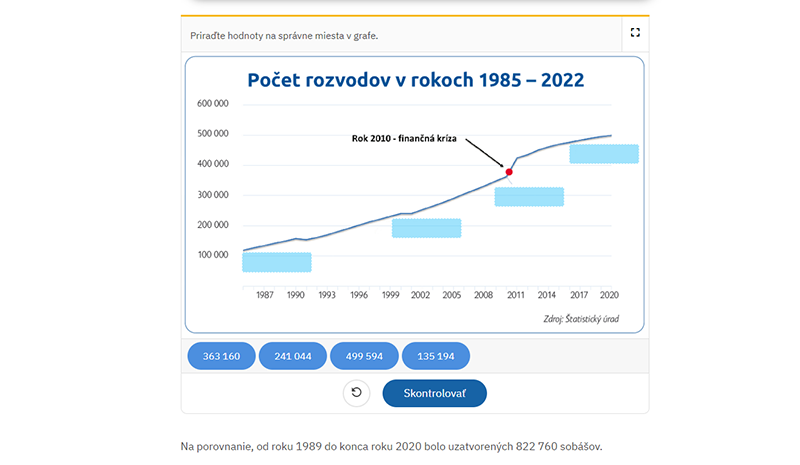Viewport: 800px width, 465px height.
Task: Click the source note Zdroj: Štatistický úrad
Action: 581,319
